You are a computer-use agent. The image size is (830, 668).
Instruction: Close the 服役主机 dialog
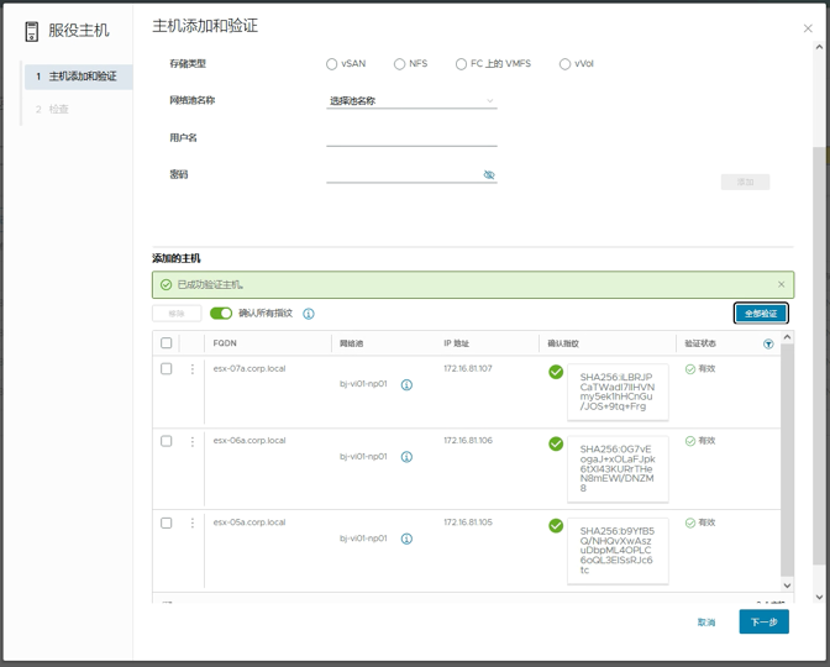pyautogui.click(x=808, y=29)
